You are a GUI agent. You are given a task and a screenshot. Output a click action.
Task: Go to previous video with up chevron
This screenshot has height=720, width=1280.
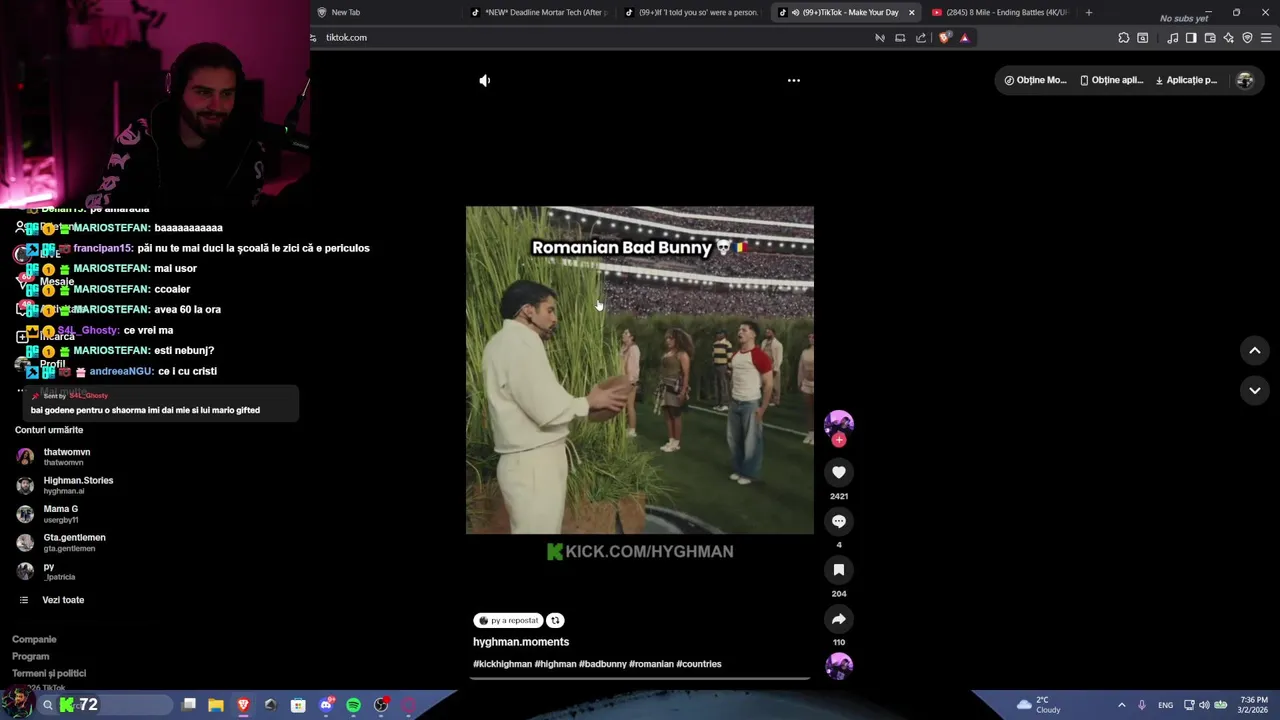click(1255, 350)
